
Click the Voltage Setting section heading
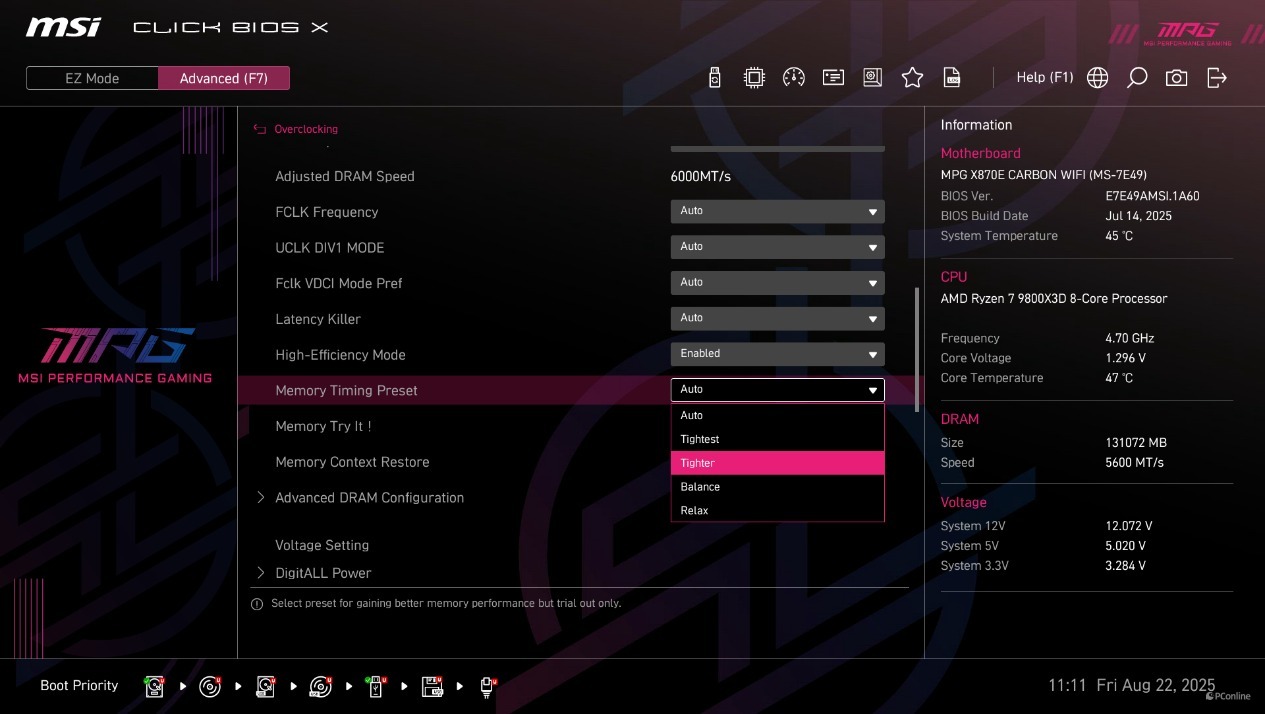tap(322, 545)
